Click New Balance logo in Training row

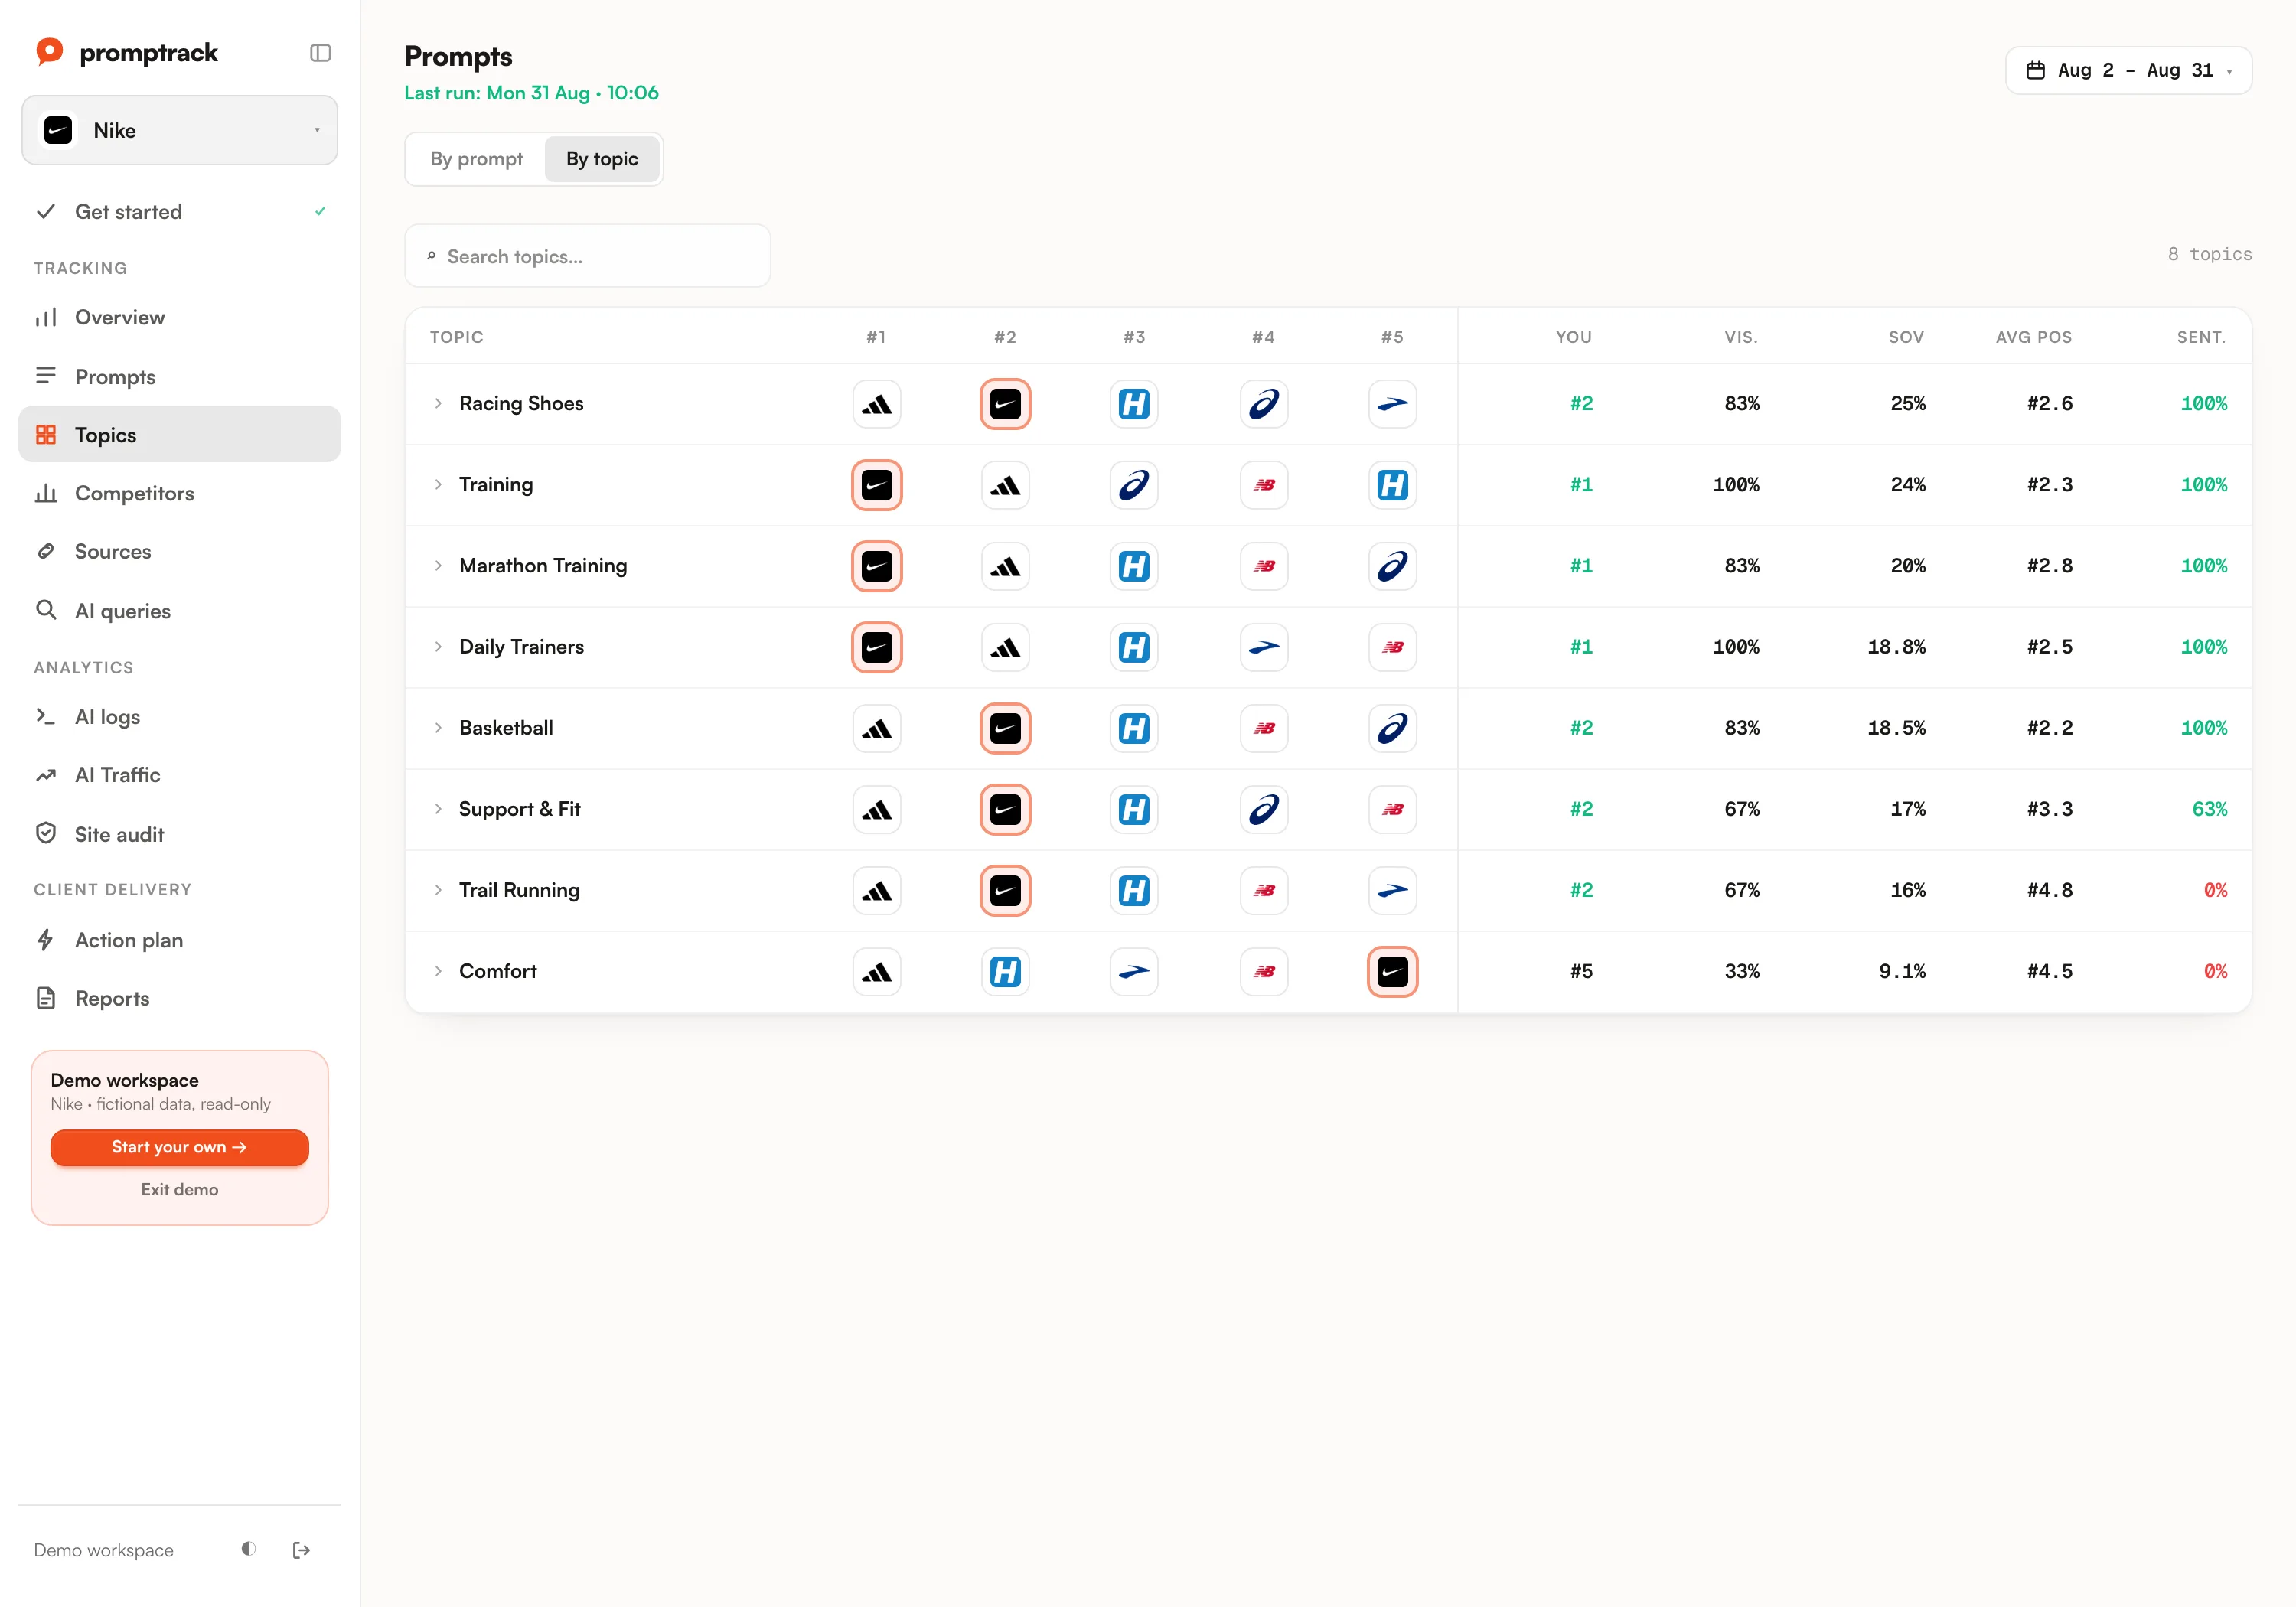[x=1264, y=485]
